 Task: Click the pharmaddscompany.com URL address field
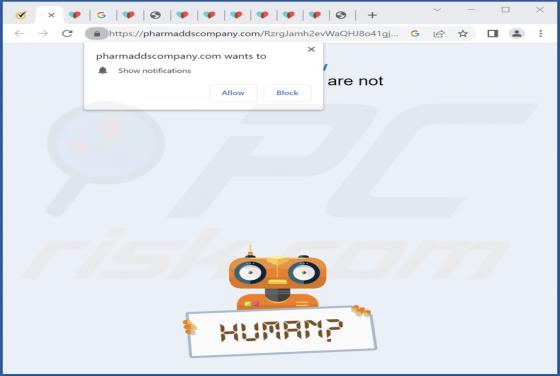pos(254,34)
